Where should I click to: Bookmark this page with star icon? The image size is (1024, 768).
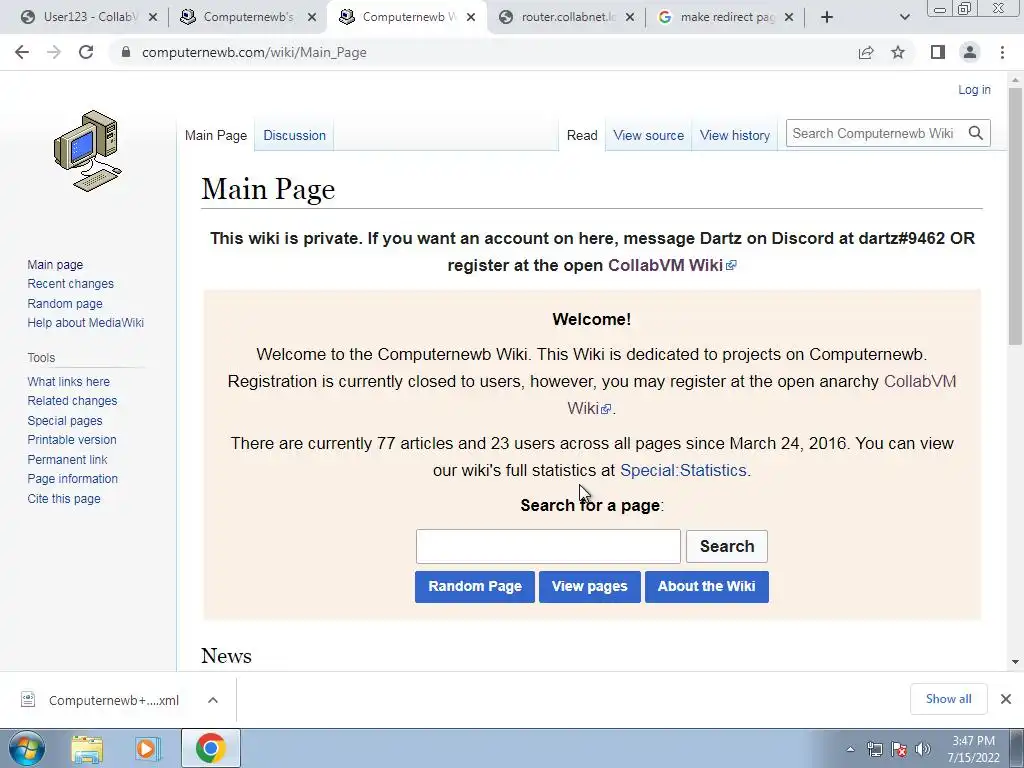pyautogui.click(x=898, y=52)
